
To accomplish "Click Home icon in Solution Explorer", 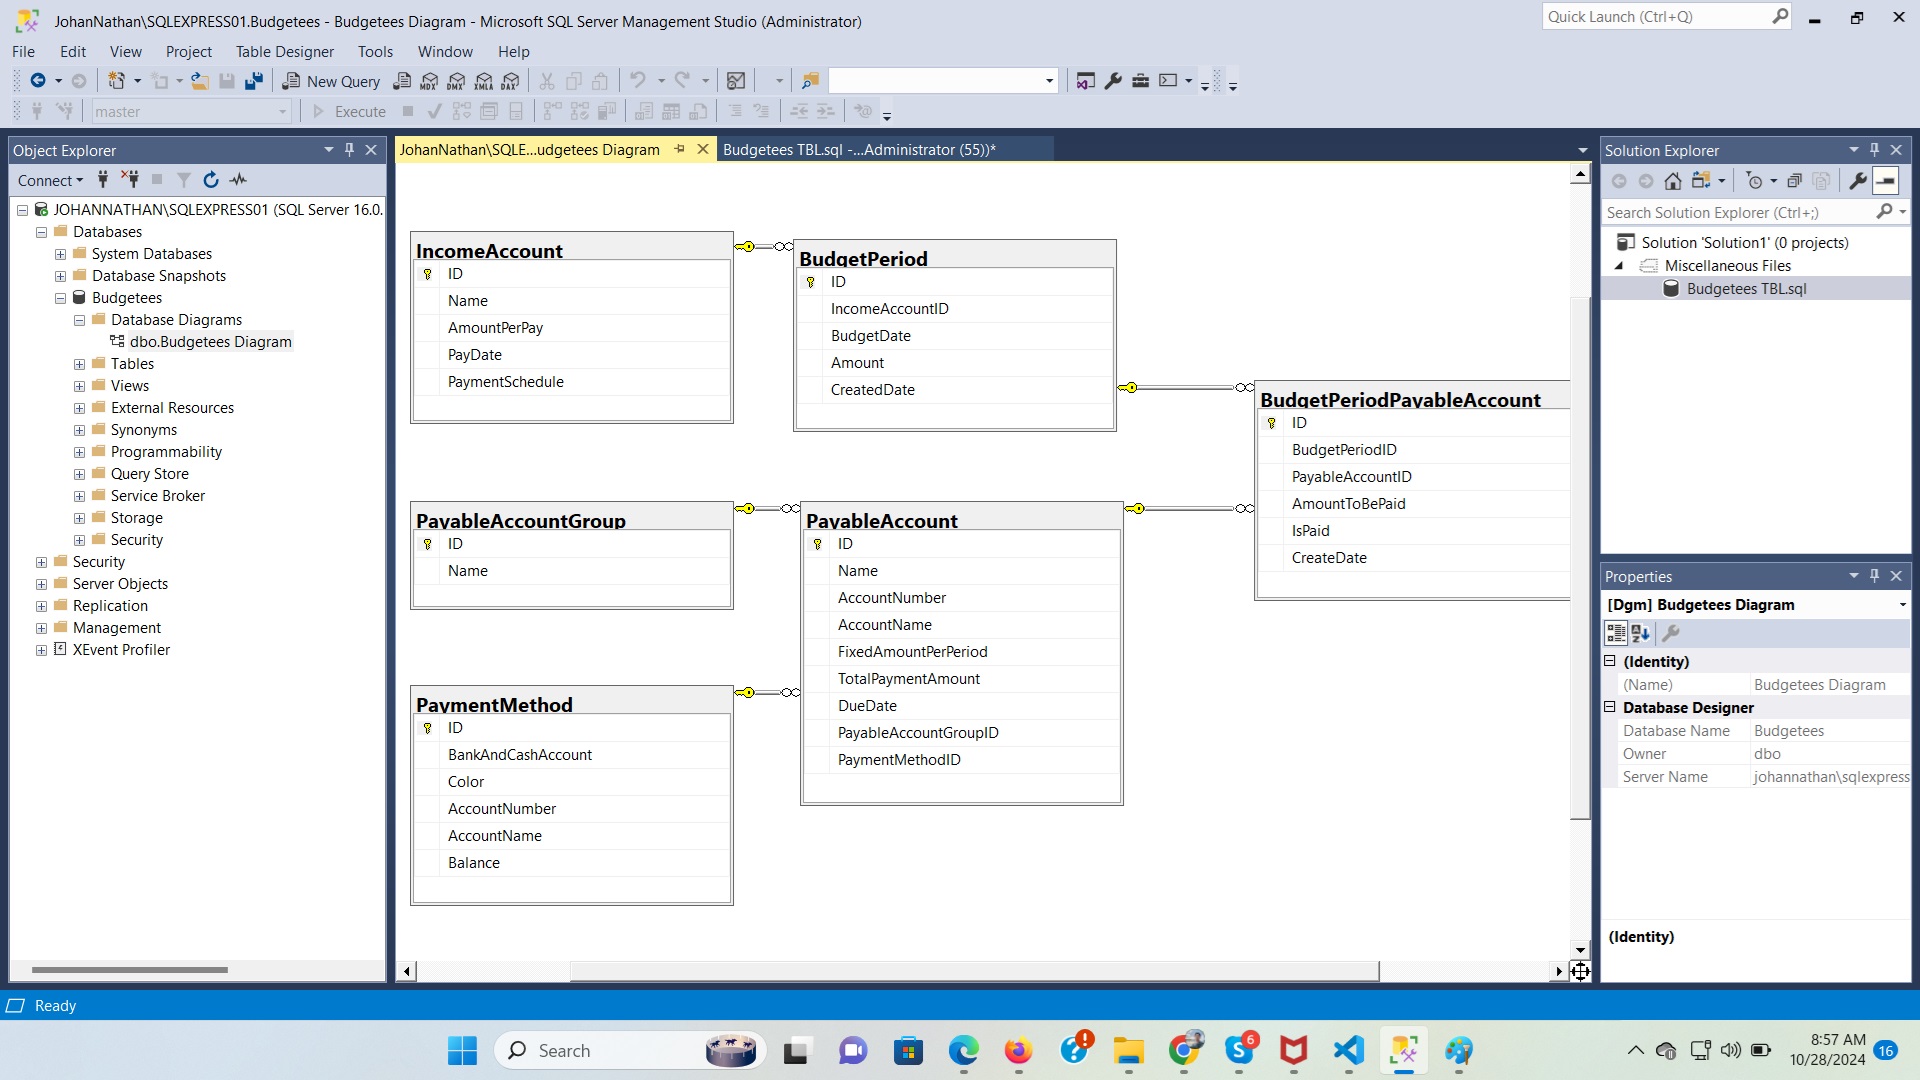I will pyautogui.click(x=1673, y=181).
